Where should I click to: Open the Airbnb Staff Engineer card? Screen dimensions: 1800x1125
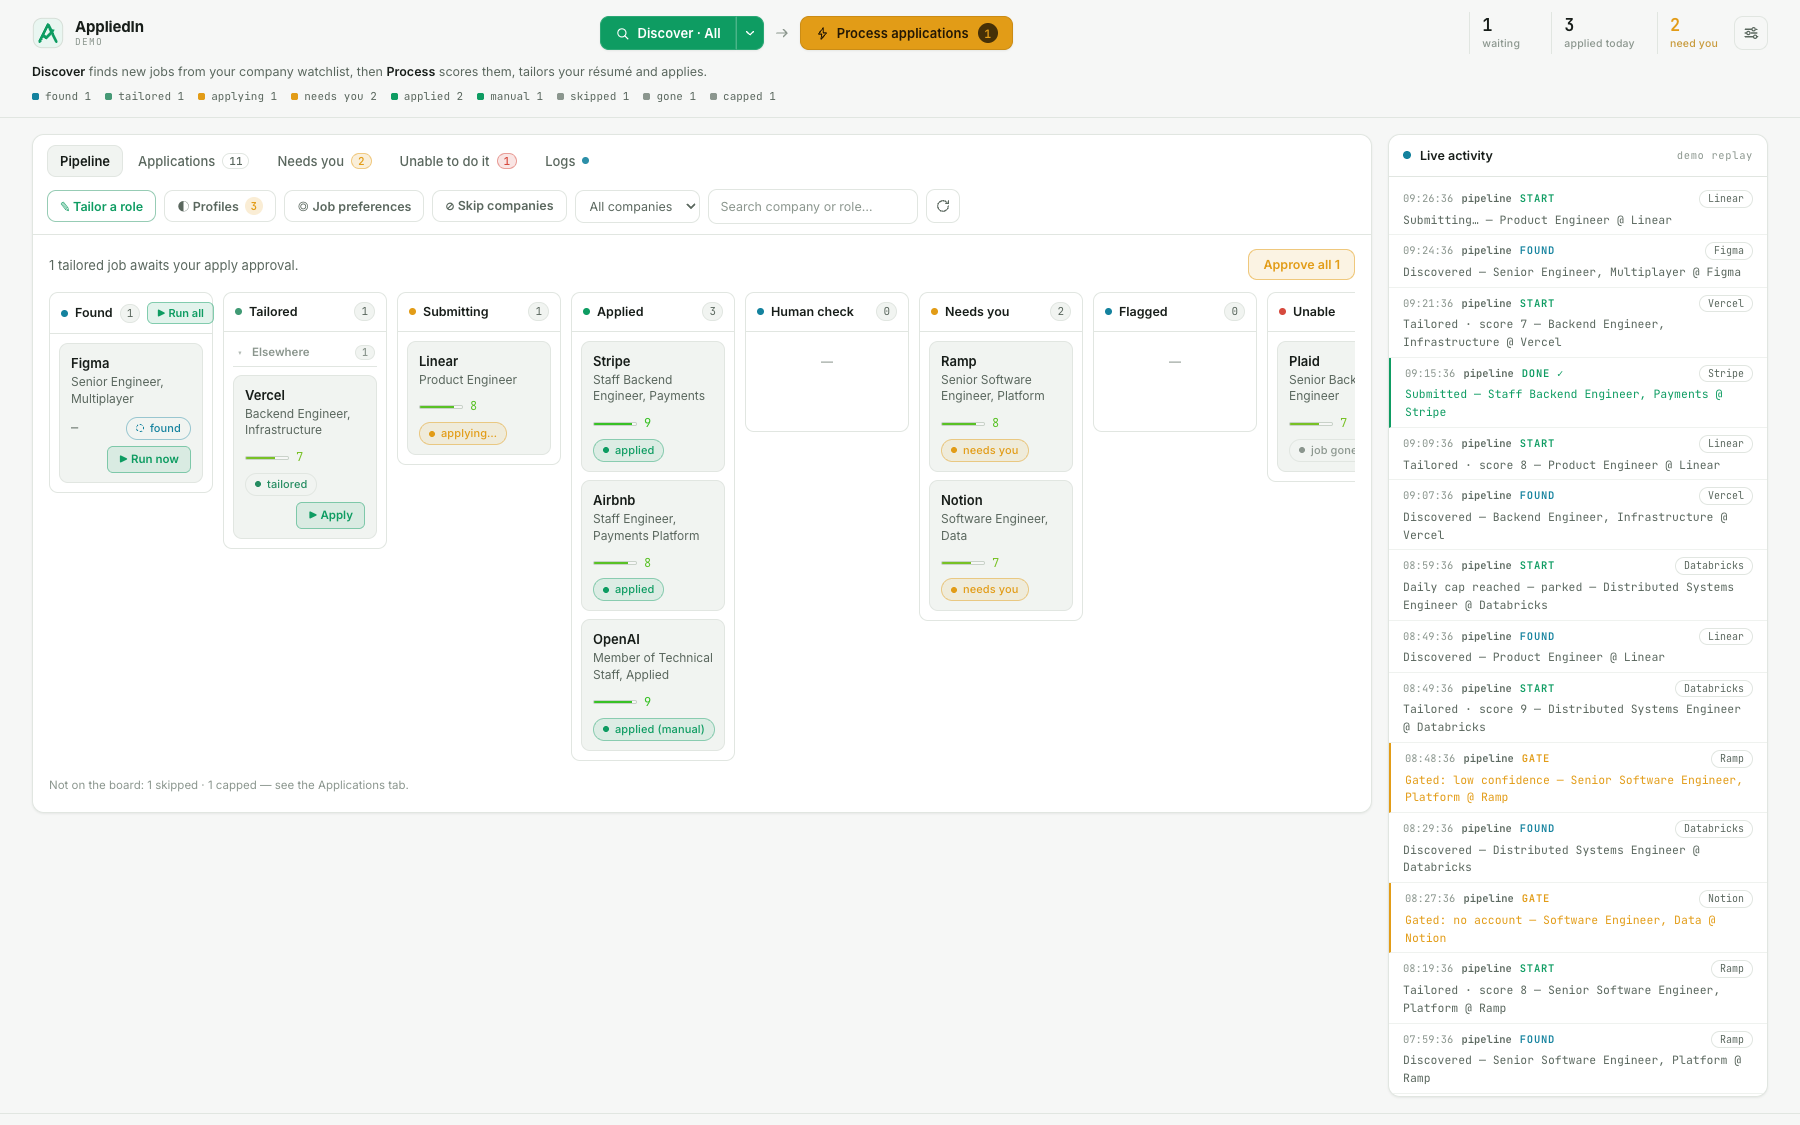(652, 545)
